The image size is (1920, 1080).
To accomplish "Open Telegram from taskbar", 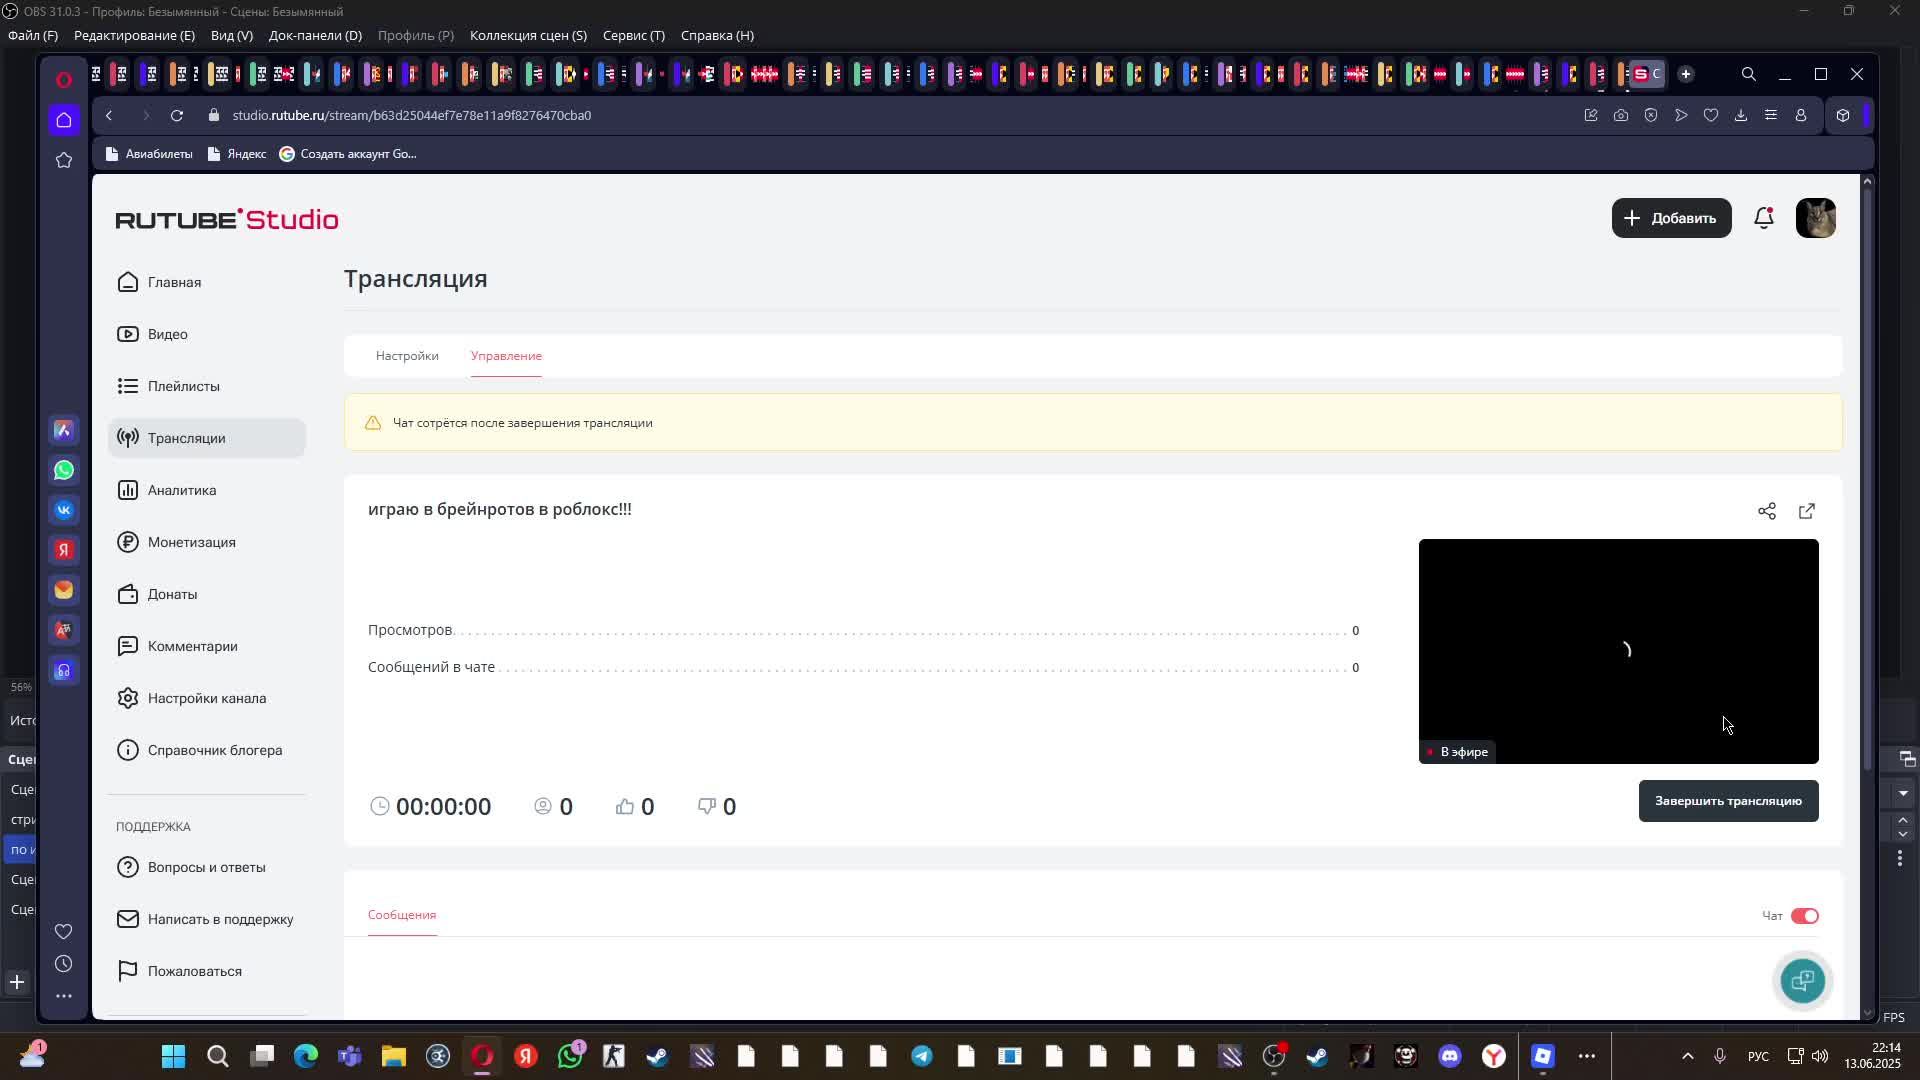I will 922,1057.
